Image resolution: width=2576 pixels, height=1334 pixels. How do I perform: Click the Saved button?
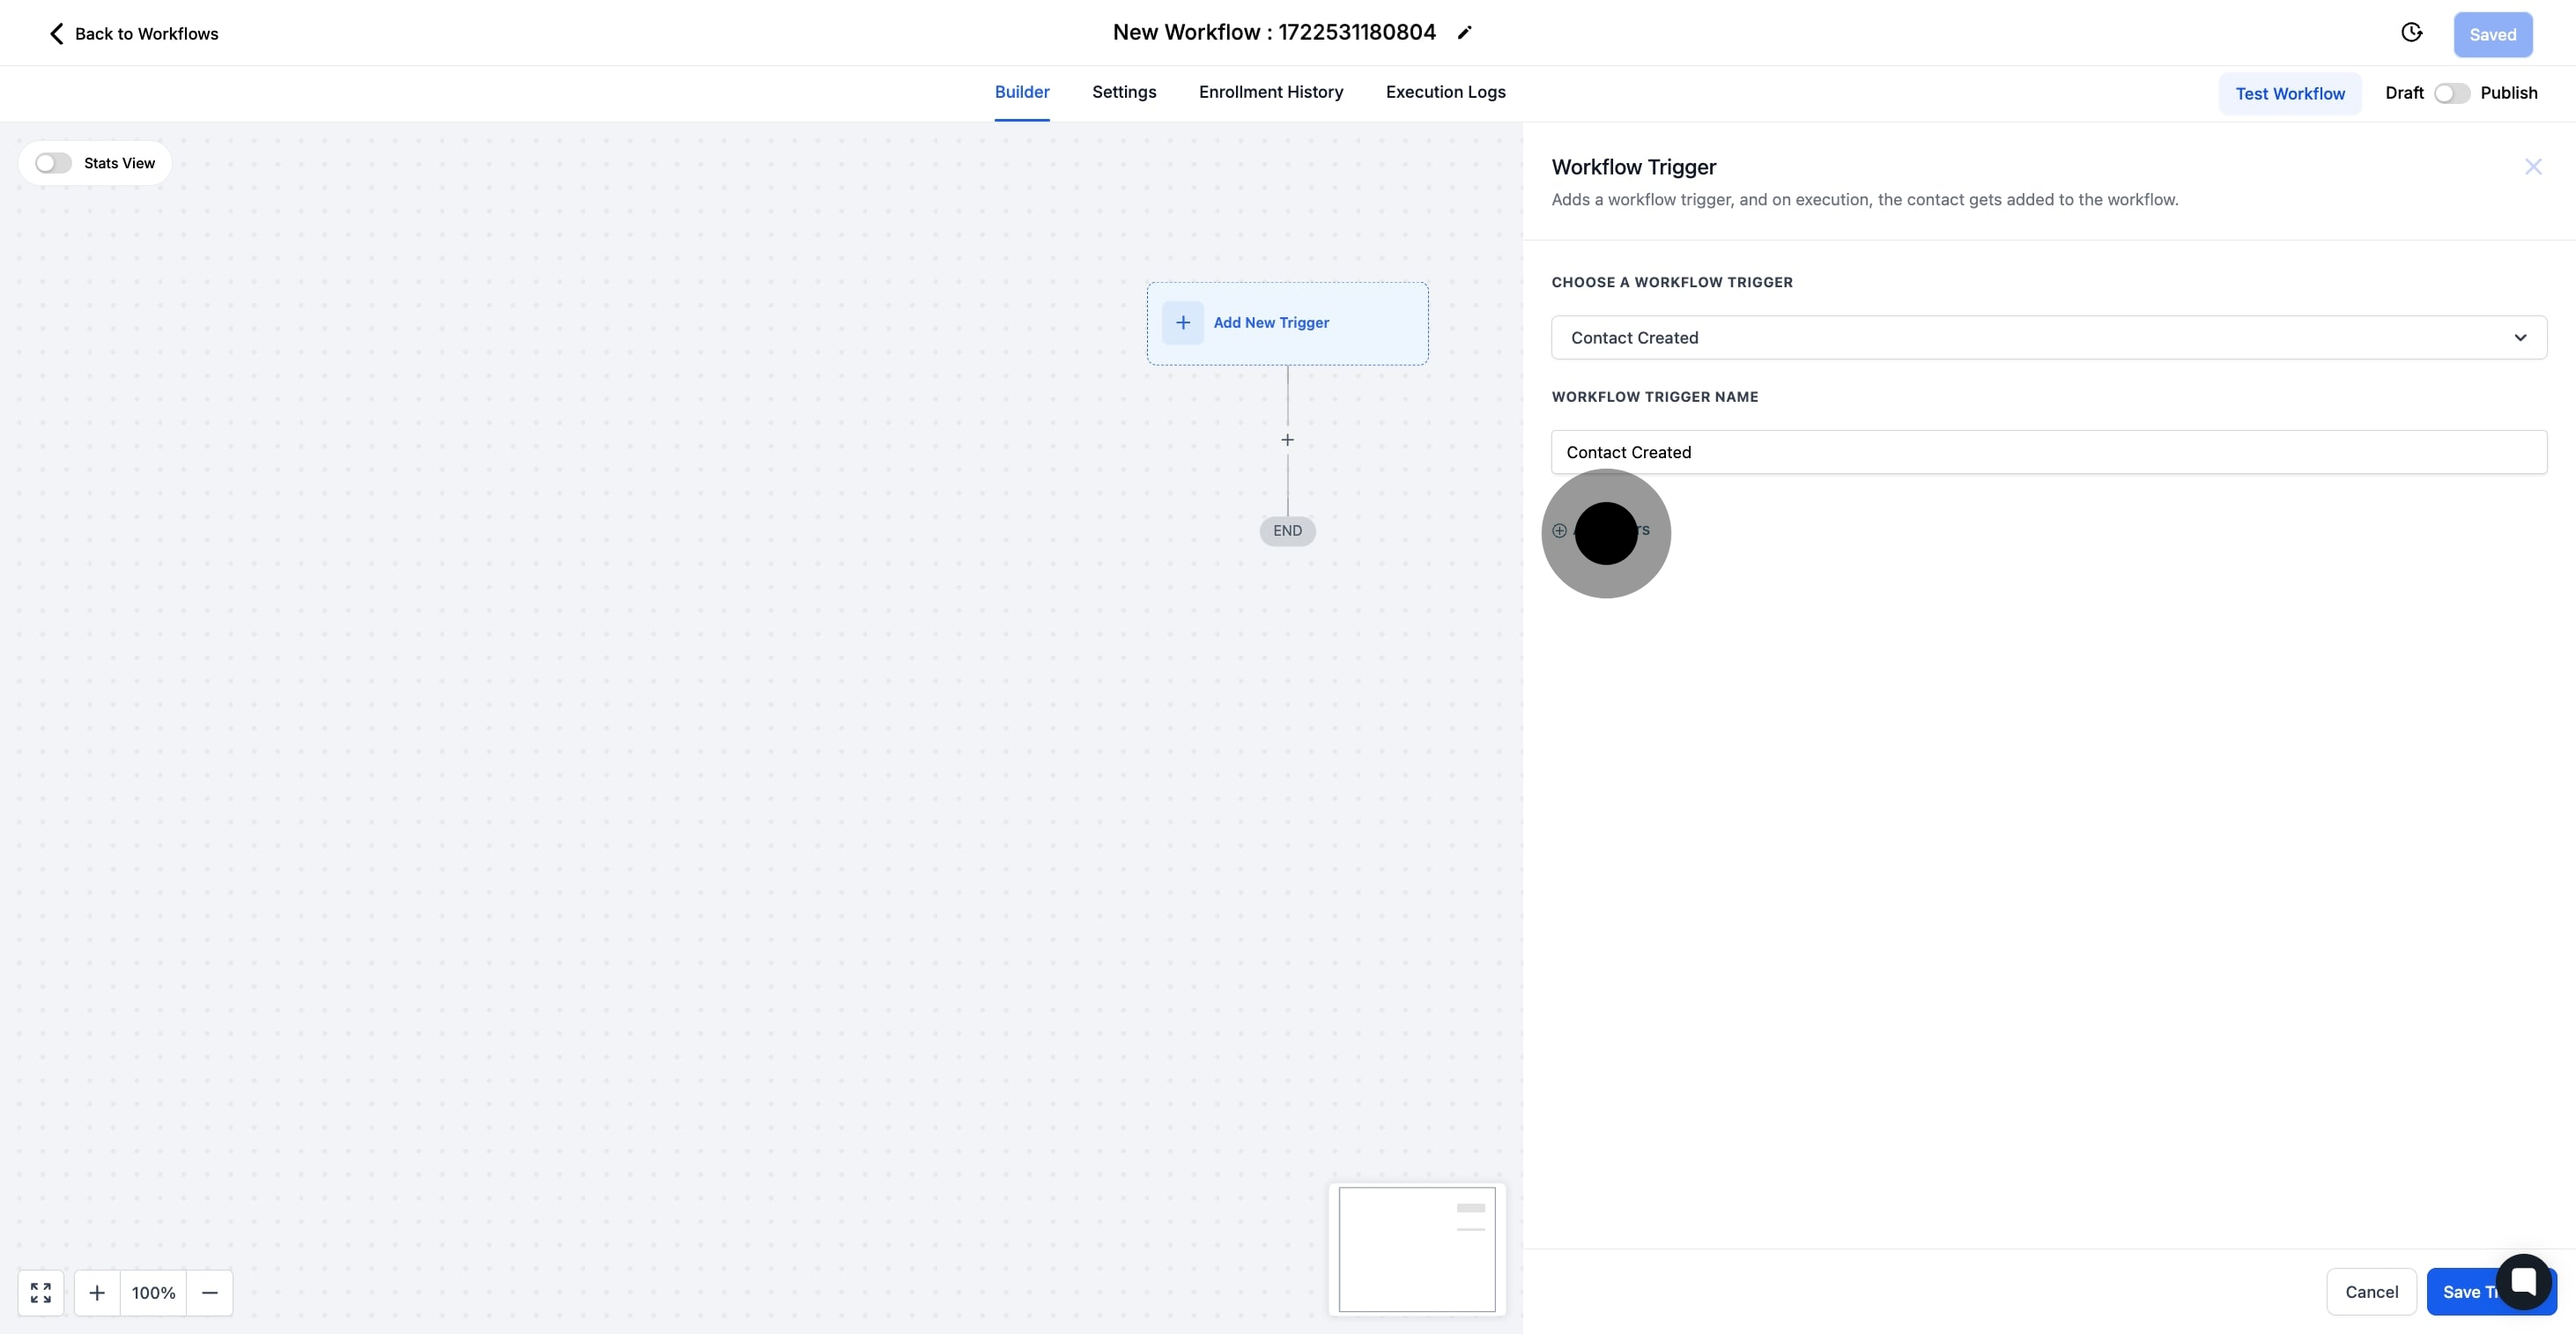pos(2492,35)
